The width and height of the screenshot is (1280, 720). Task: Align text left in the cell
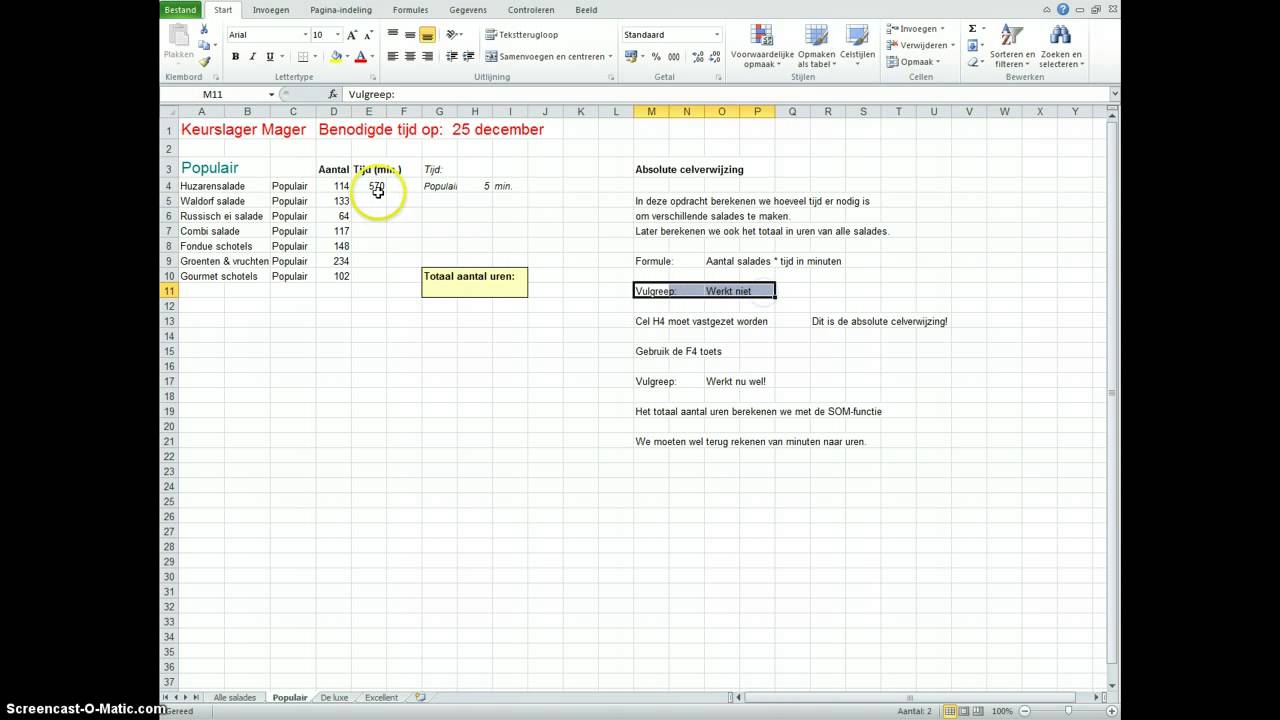(393, 57)
